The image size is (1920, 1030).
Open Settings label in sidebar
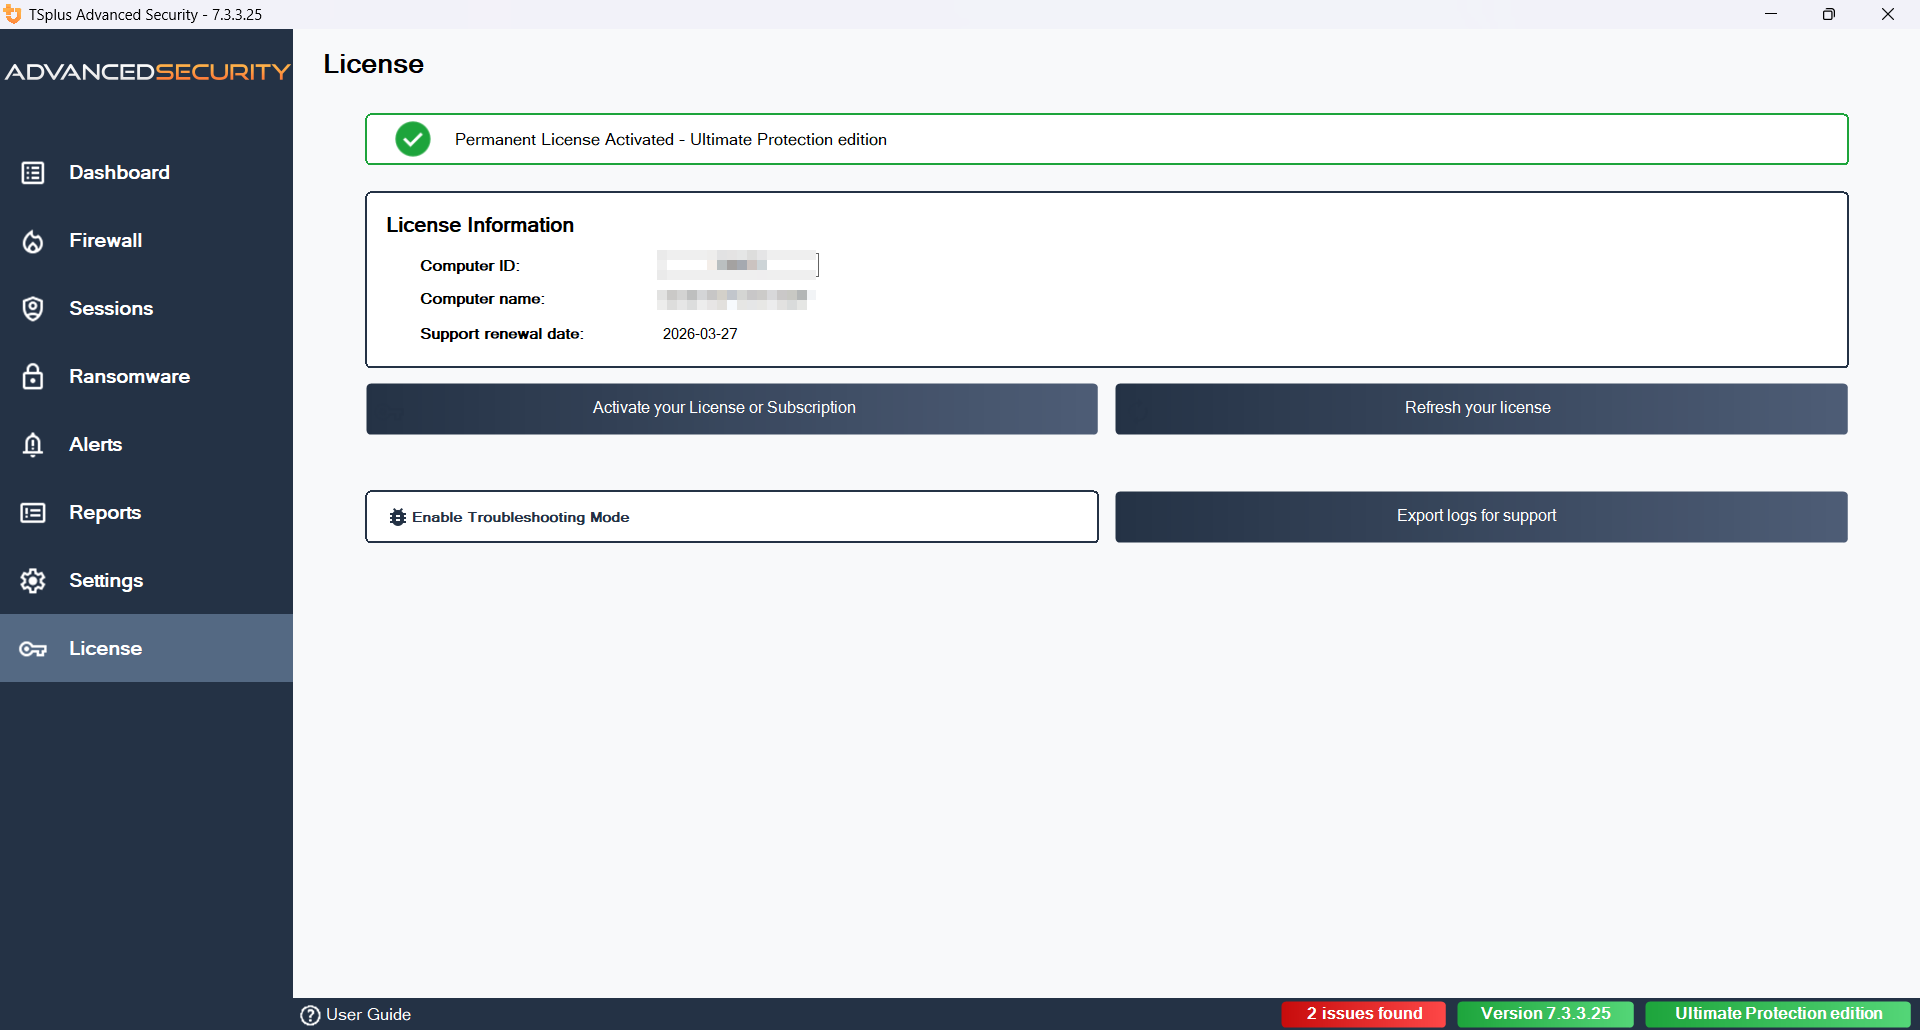pyautogui.click(x=106, y=580)
